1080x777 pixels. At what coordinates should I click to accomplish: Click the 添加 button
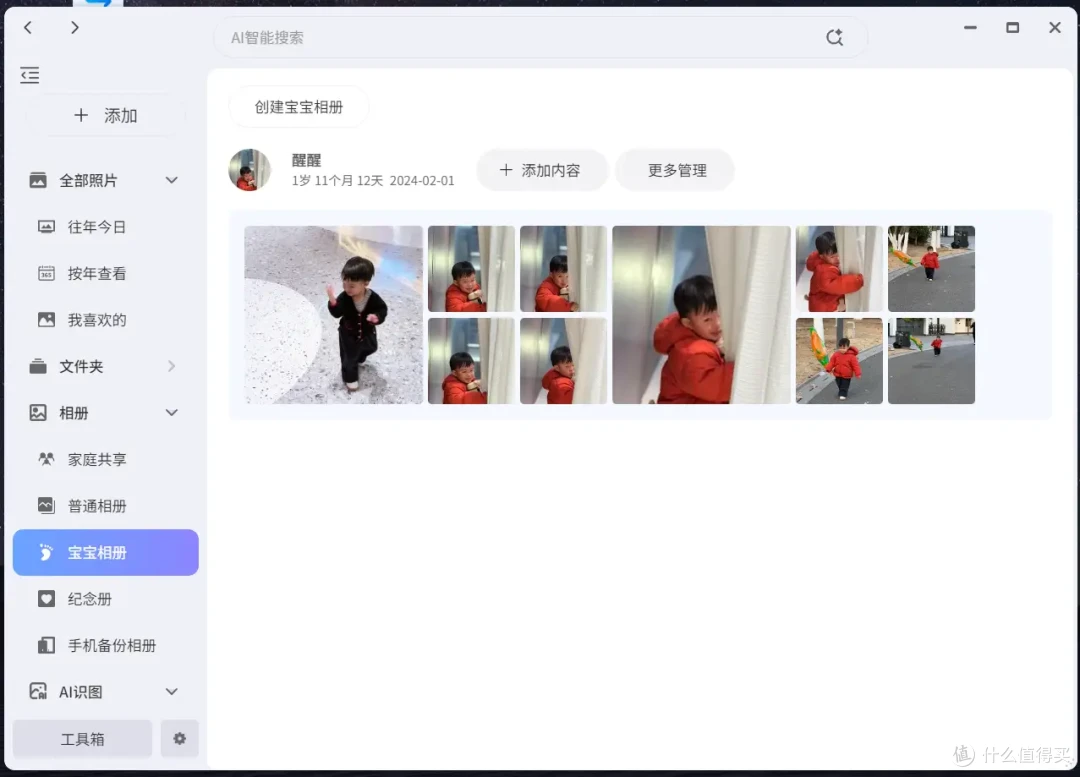(106, 115)
